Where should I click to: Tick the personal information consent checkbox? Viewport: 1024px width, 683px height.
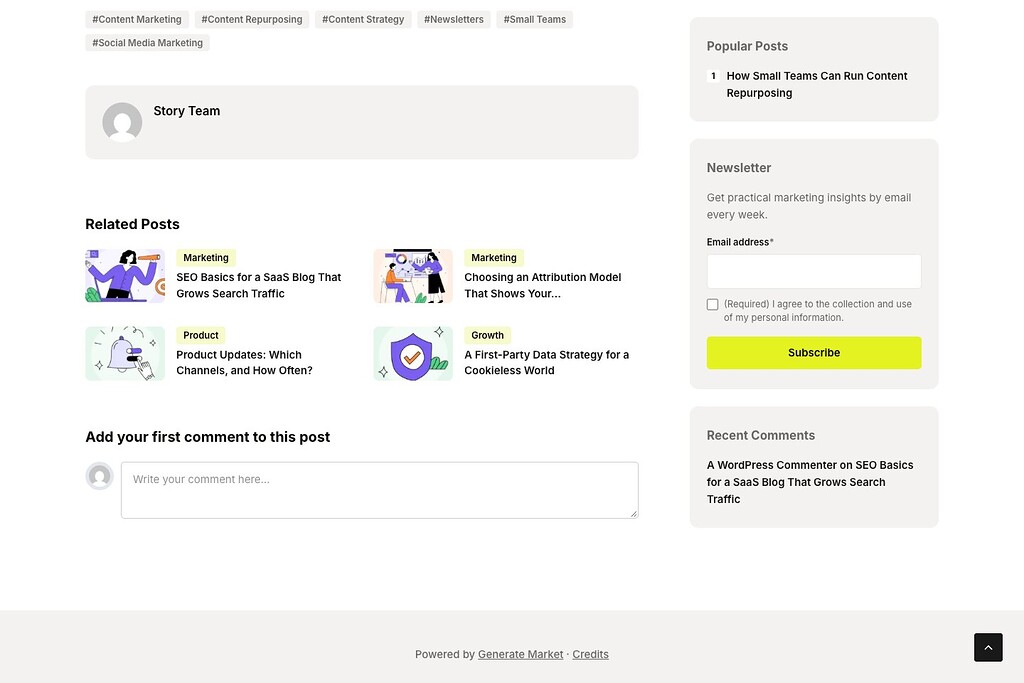point(712,304)
